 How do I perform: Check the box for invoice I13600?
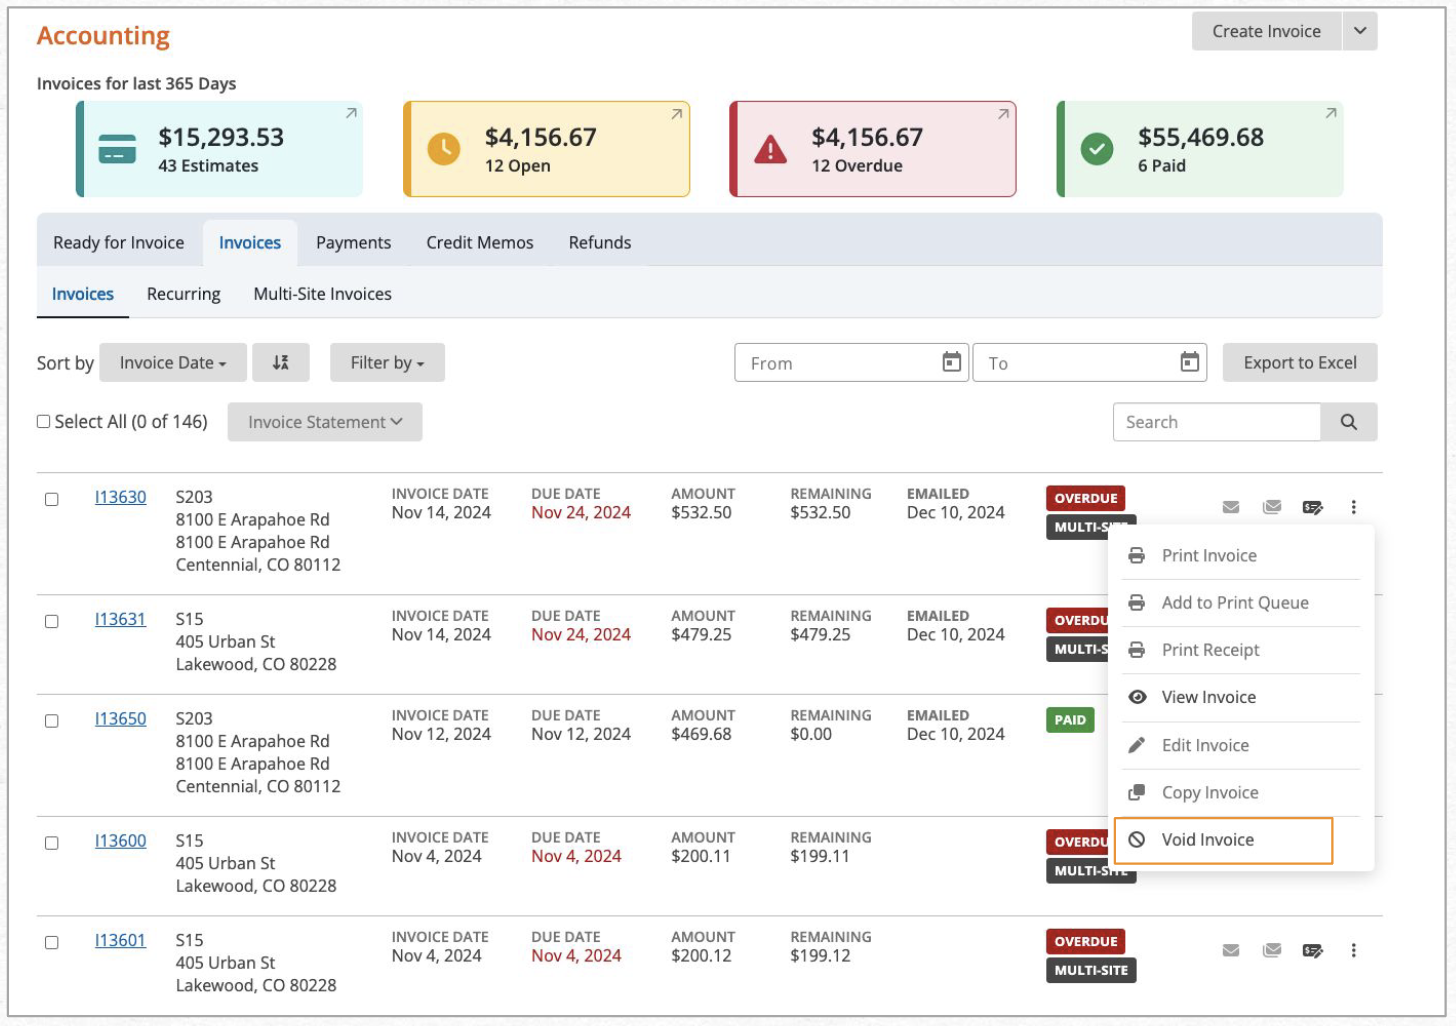point(52,843)
